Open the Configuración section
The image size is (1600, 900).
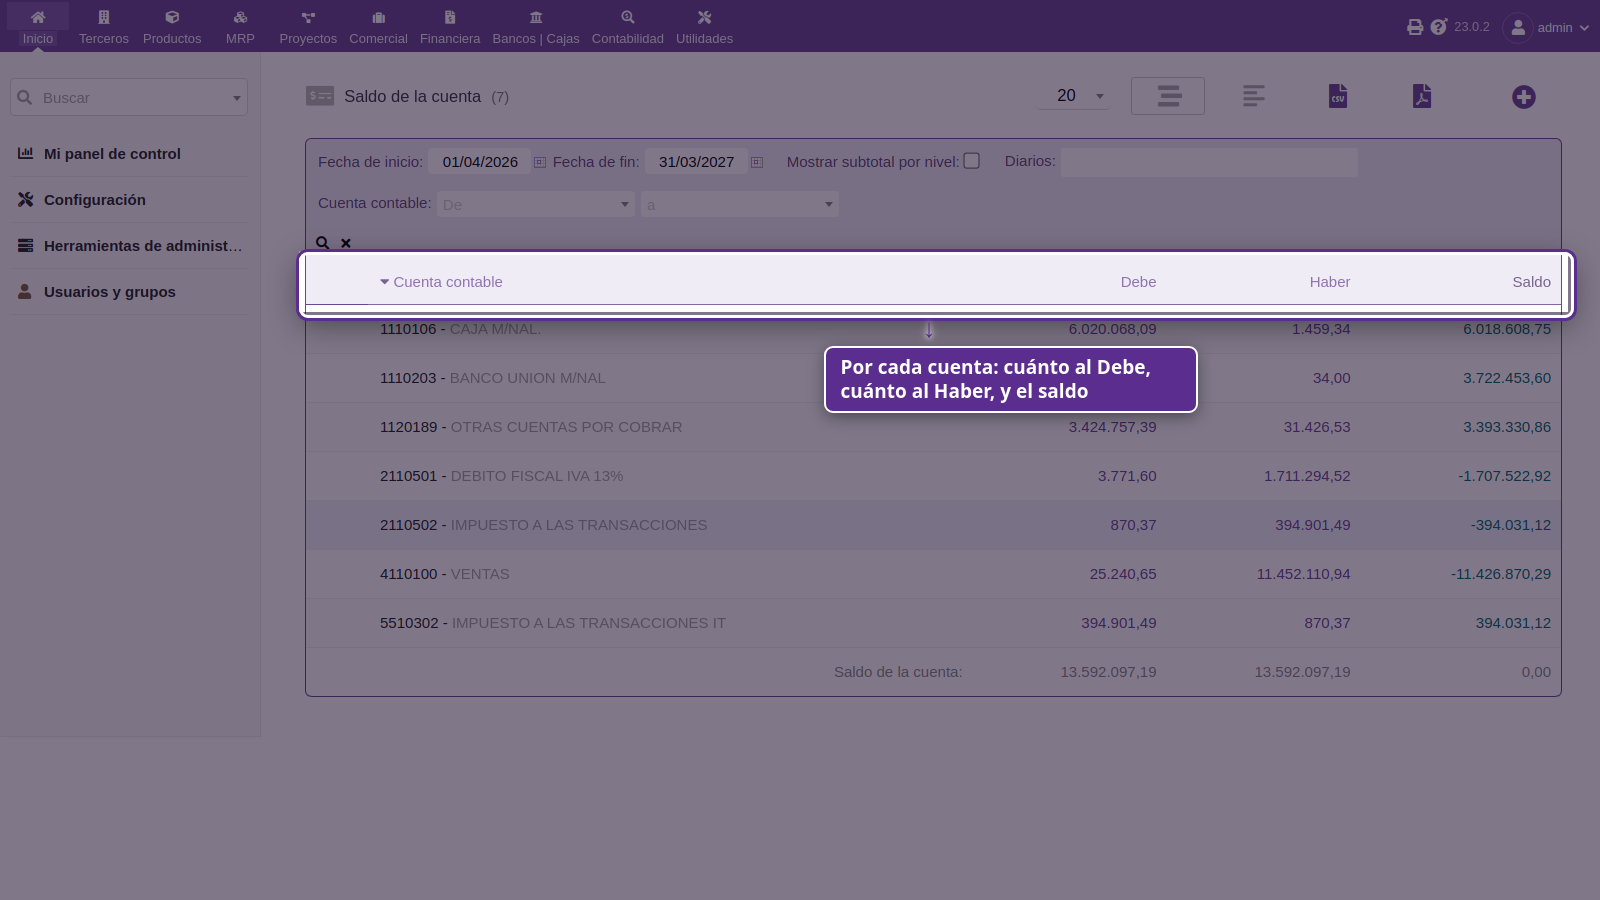(95, 200)
